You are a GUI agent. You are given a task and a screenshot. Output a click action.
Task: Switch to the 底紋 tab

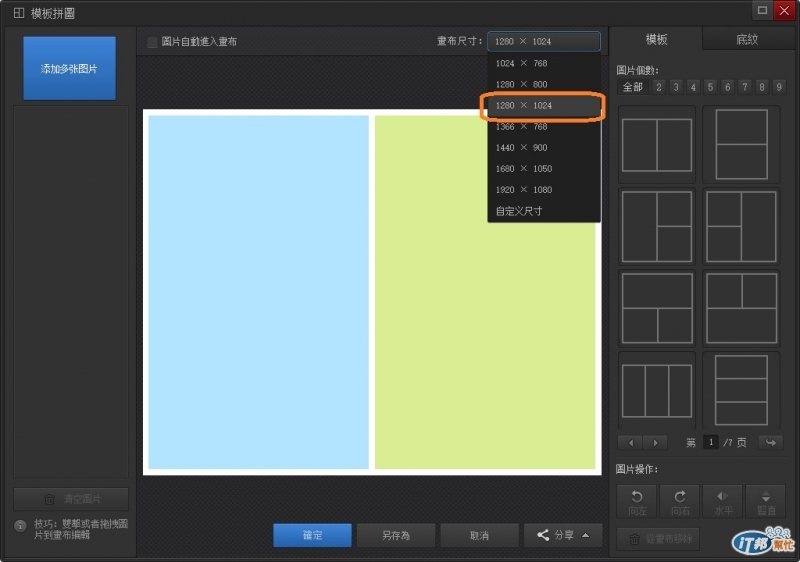747,39
